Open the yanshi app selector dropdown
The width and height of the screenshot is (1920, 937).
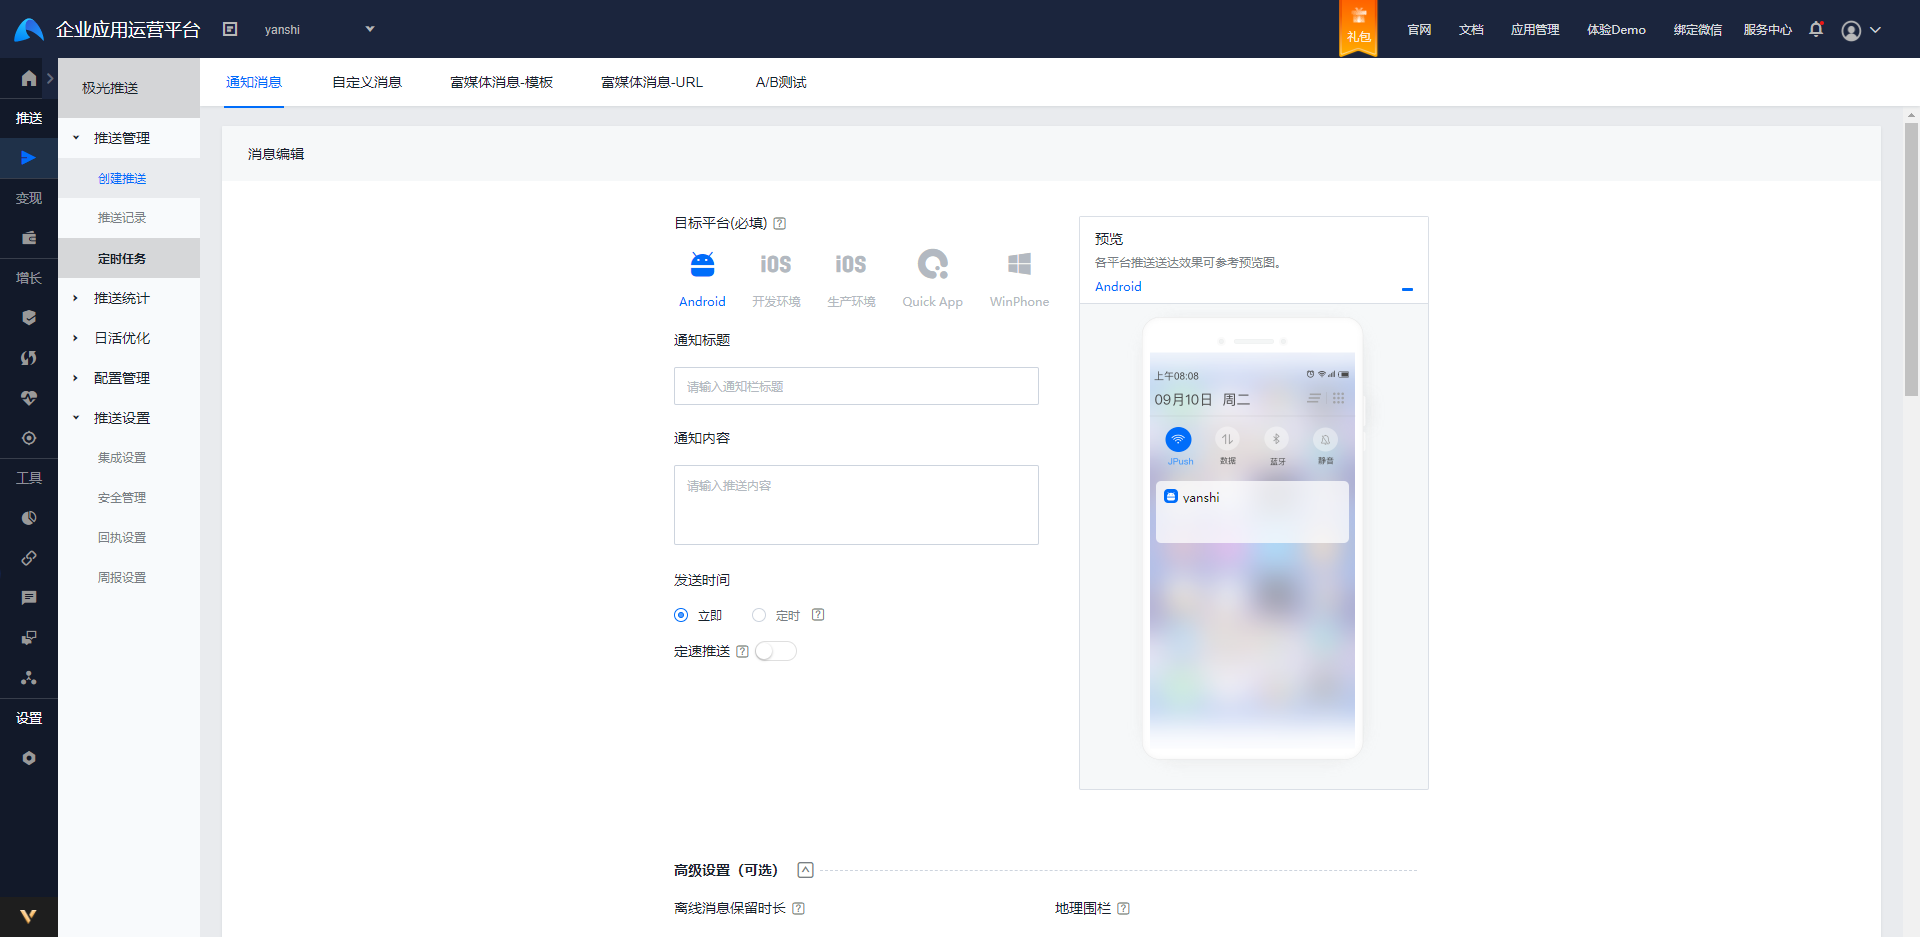[320, 29]
